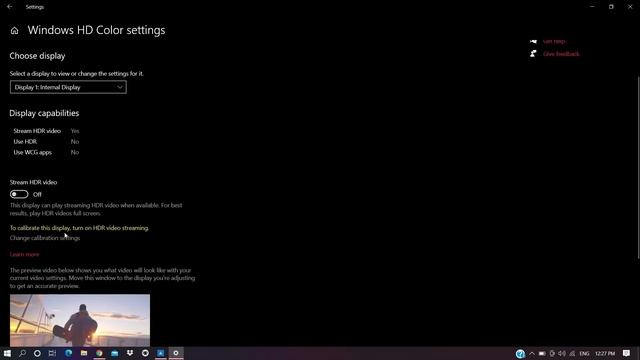The height and width of the screenshot is (360, 640).
Task: Open the Mail app from the taskbar
Action: (x=115, y=353)
